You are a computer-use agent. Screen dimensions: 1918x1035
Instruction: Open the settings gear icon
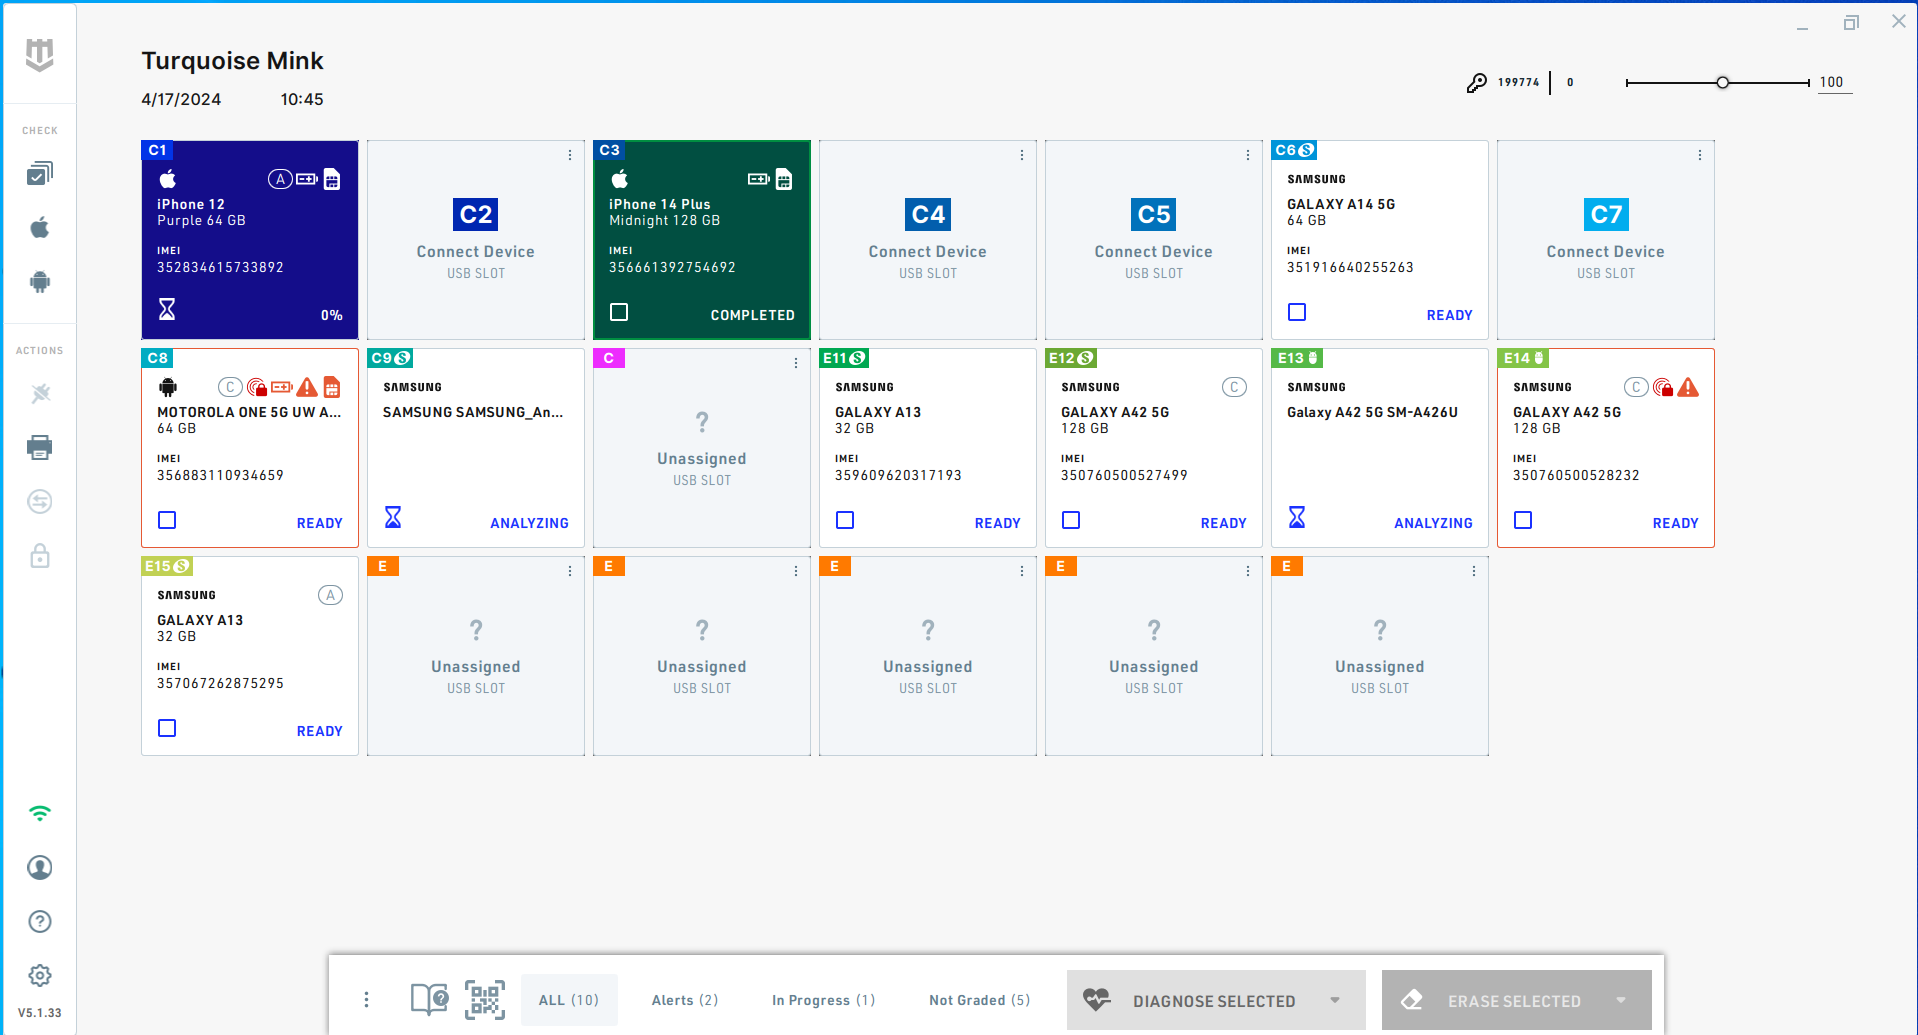tap(40, 975)
